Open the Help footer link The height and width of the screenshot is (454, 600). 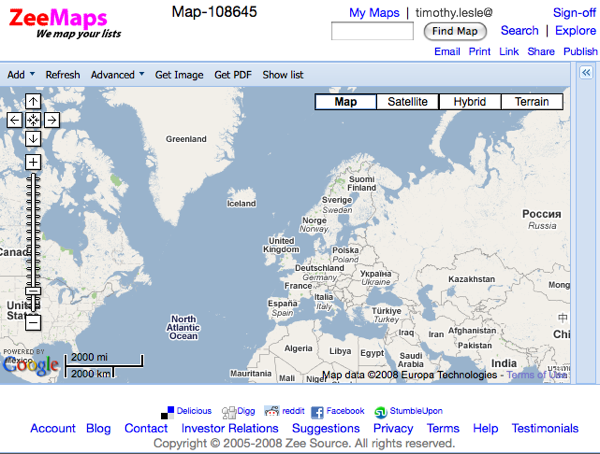[485, 428]
